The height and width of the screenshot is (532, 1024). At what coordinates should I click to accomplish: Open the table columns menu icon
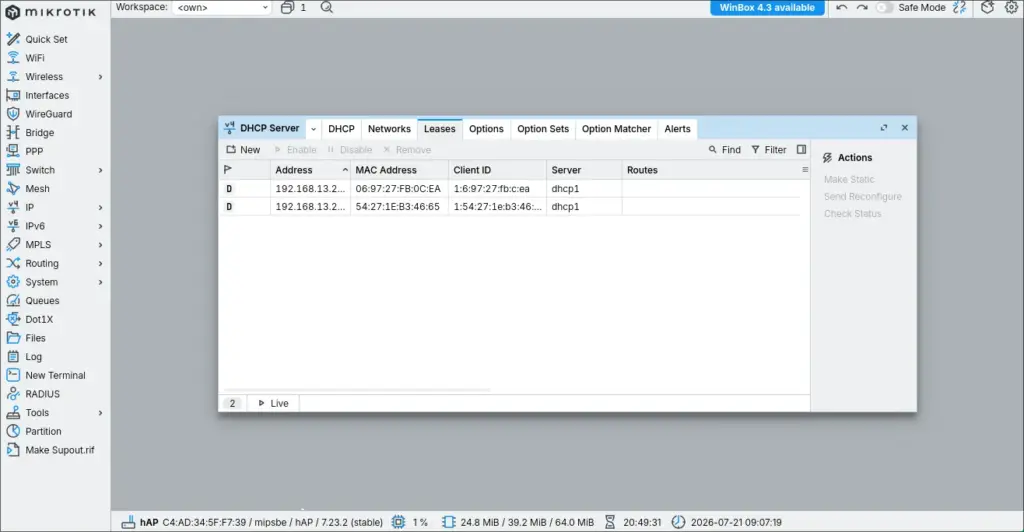805,170
